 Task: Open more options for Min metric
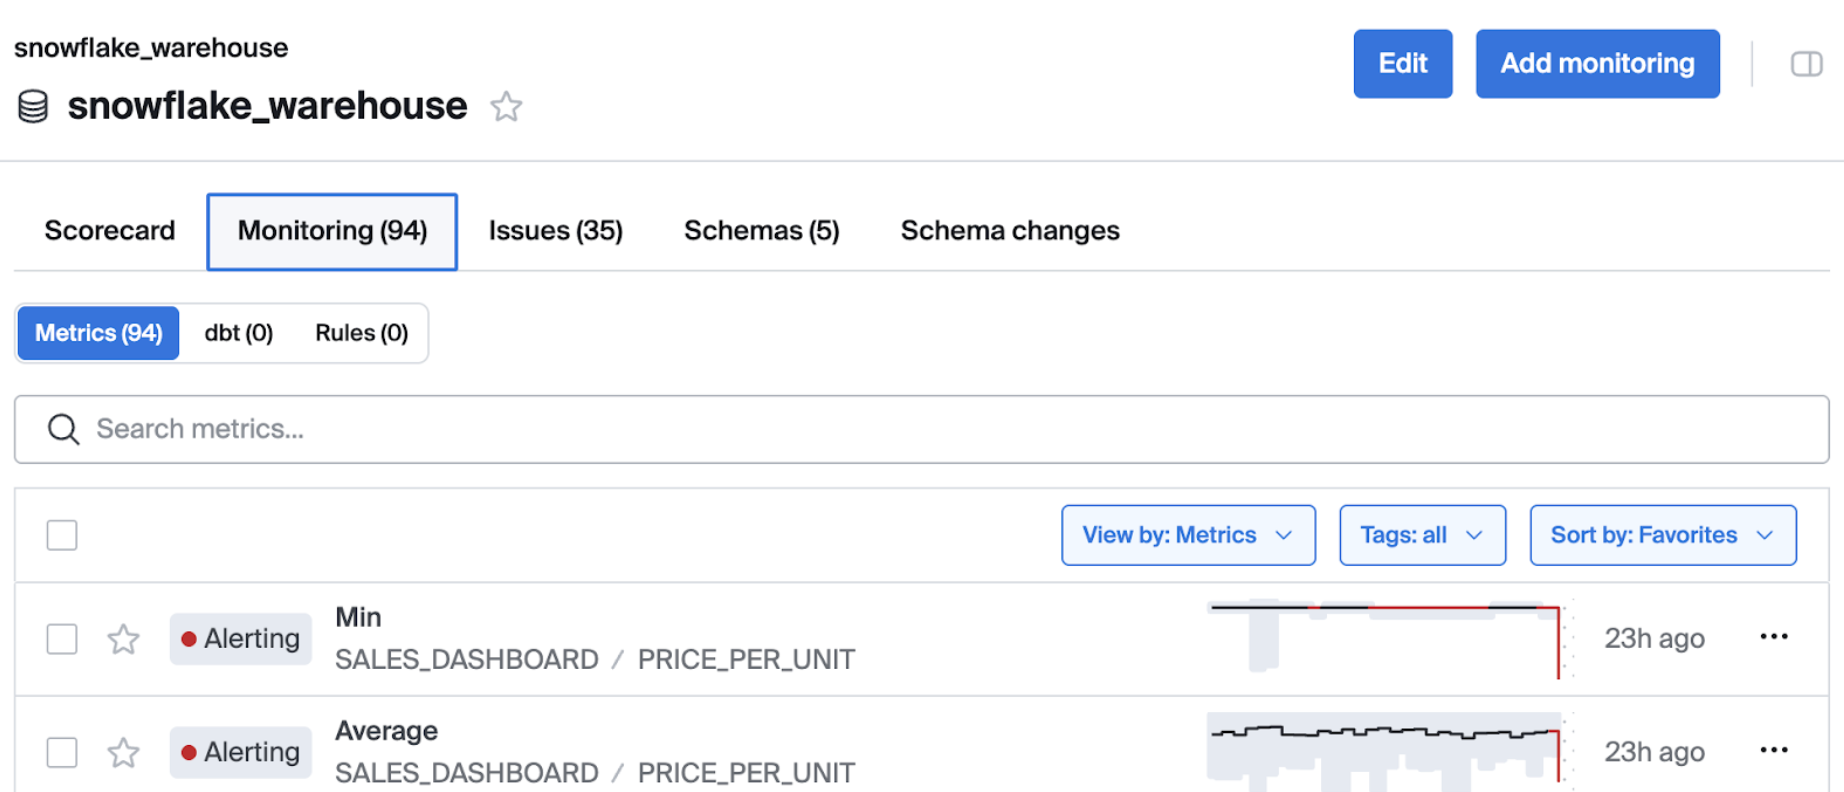[x=1773, y=637]
